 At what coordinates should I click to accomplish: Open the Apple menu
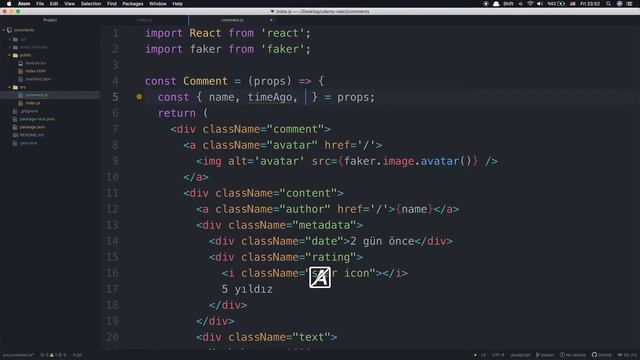click(x=9, y=4)
